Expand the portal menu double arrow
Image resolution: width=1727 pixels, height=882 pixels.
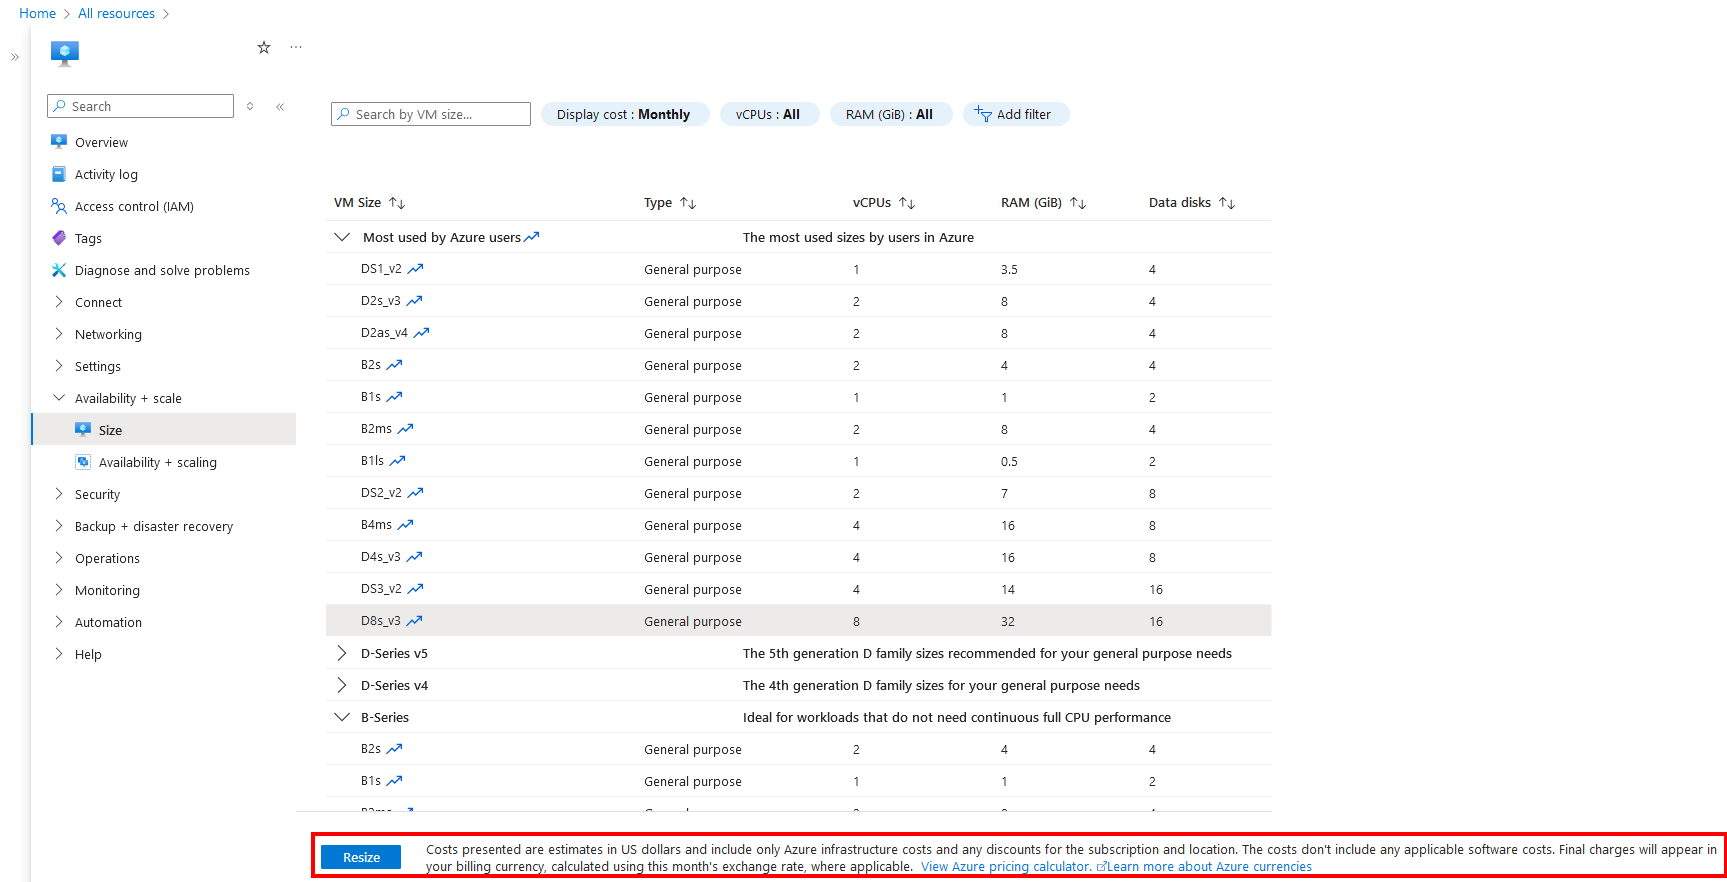(x=15, y=57)
